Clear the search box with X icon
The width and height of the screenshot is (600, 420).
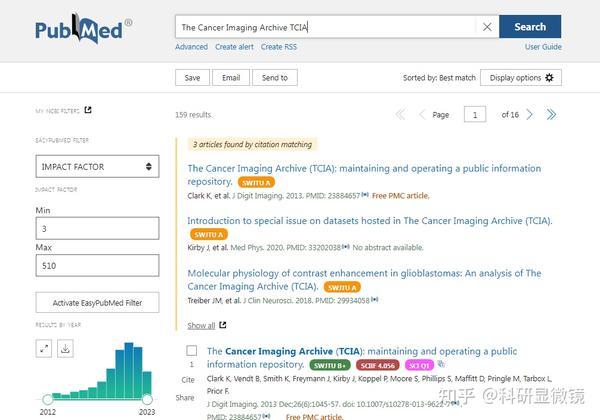pyautogui.click(x=487, y=27)
